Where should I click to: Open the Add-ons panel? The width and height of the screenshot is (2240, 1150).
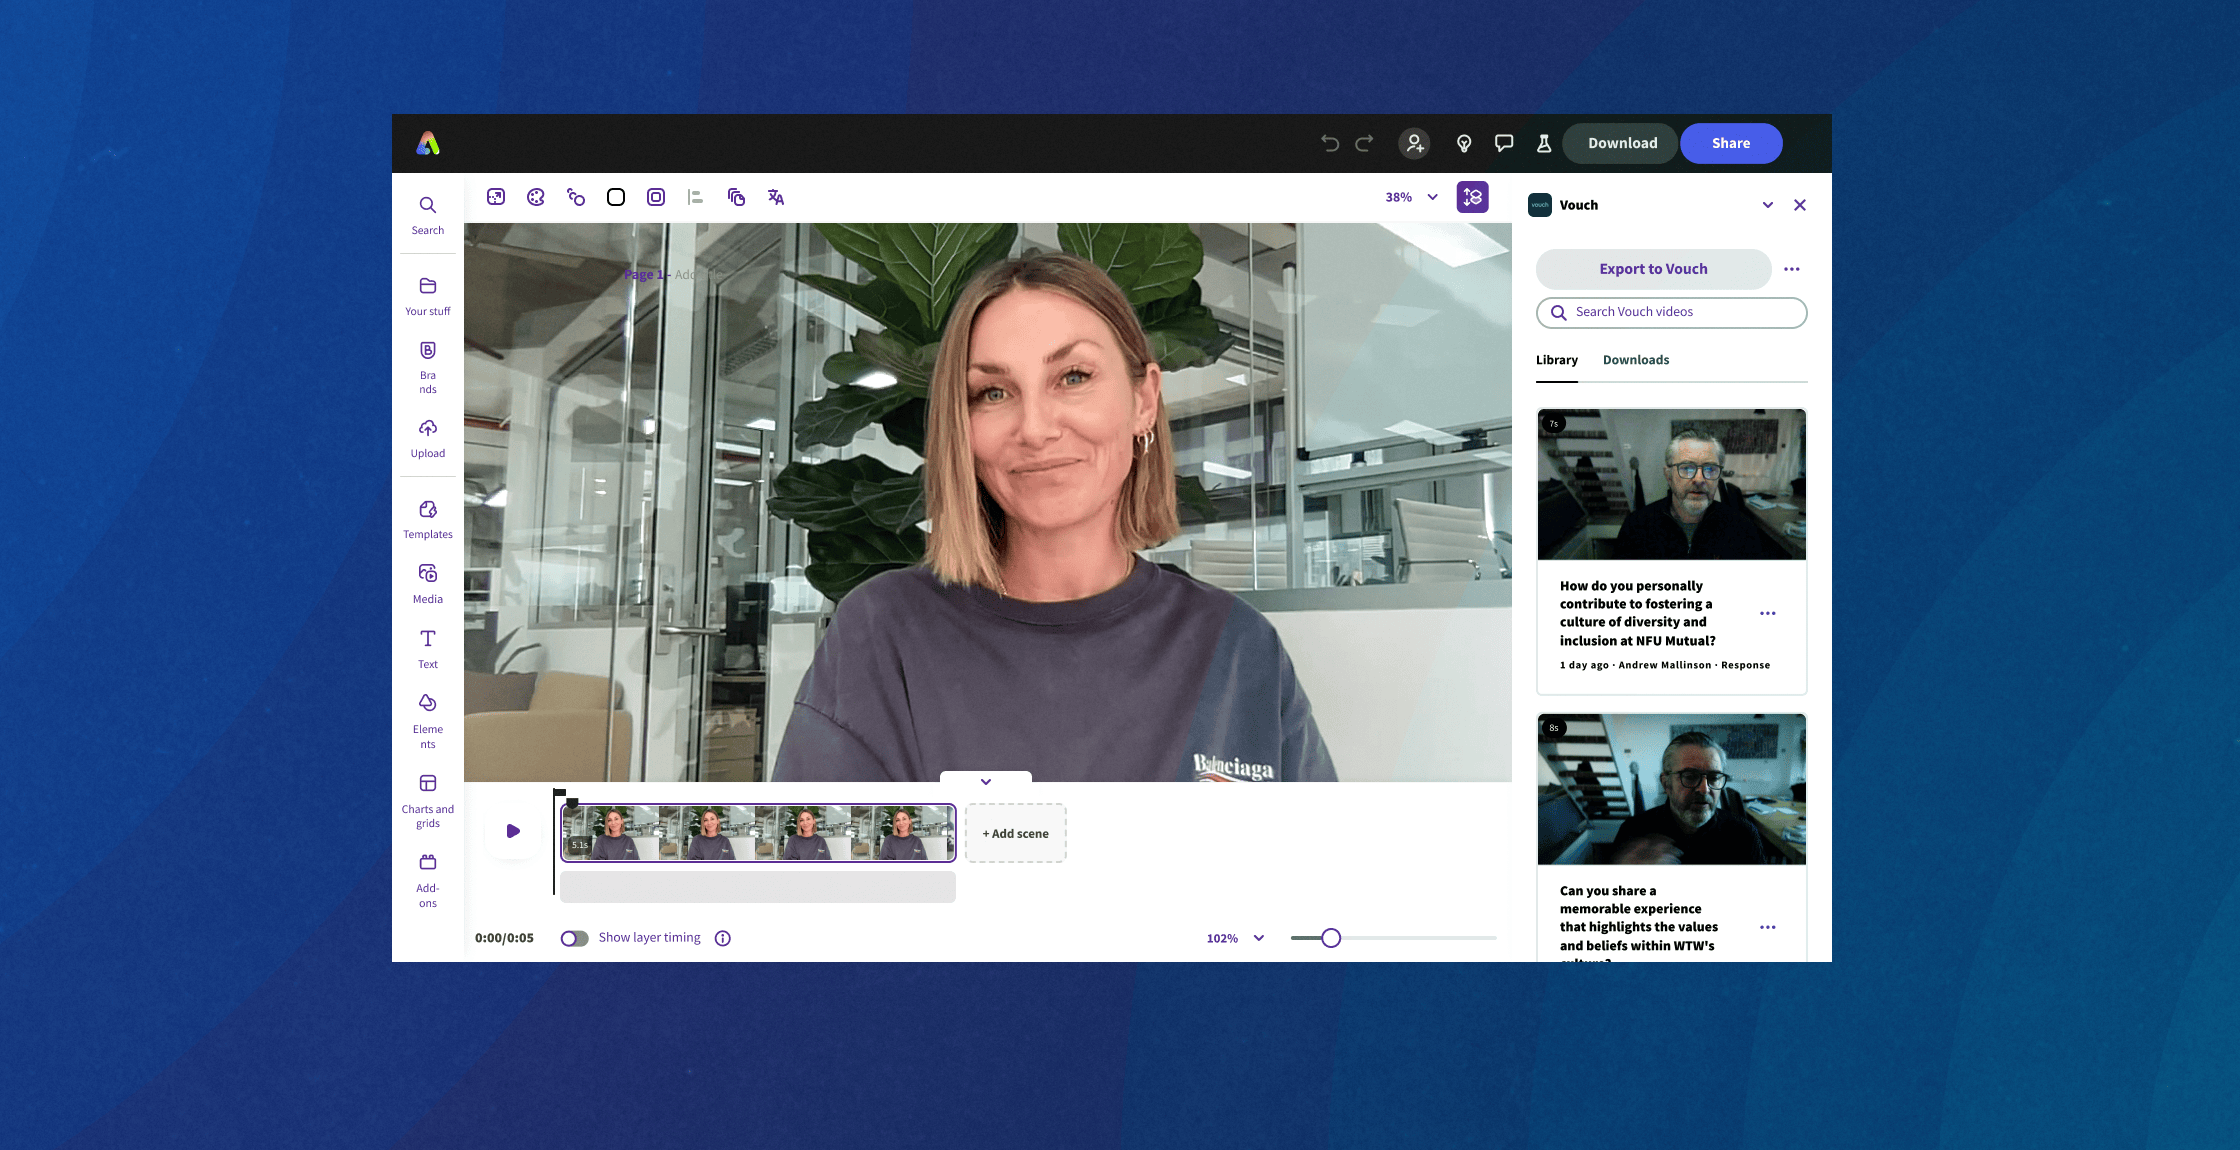click(x=428, y=880)
